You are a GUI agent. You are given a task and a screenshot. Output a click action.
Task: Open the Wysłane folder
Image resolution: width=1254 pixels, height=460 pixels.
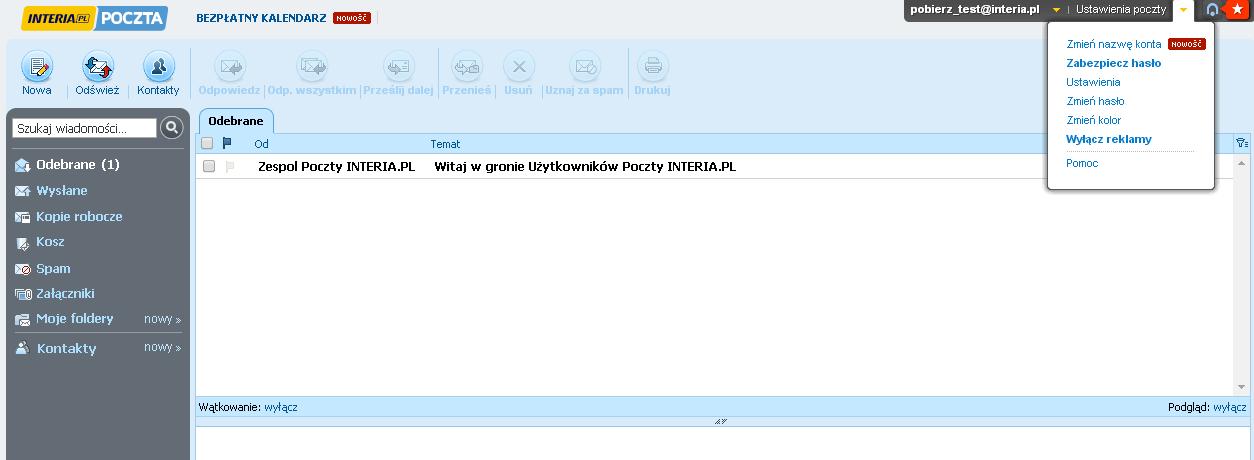click(x=62, y=190)
